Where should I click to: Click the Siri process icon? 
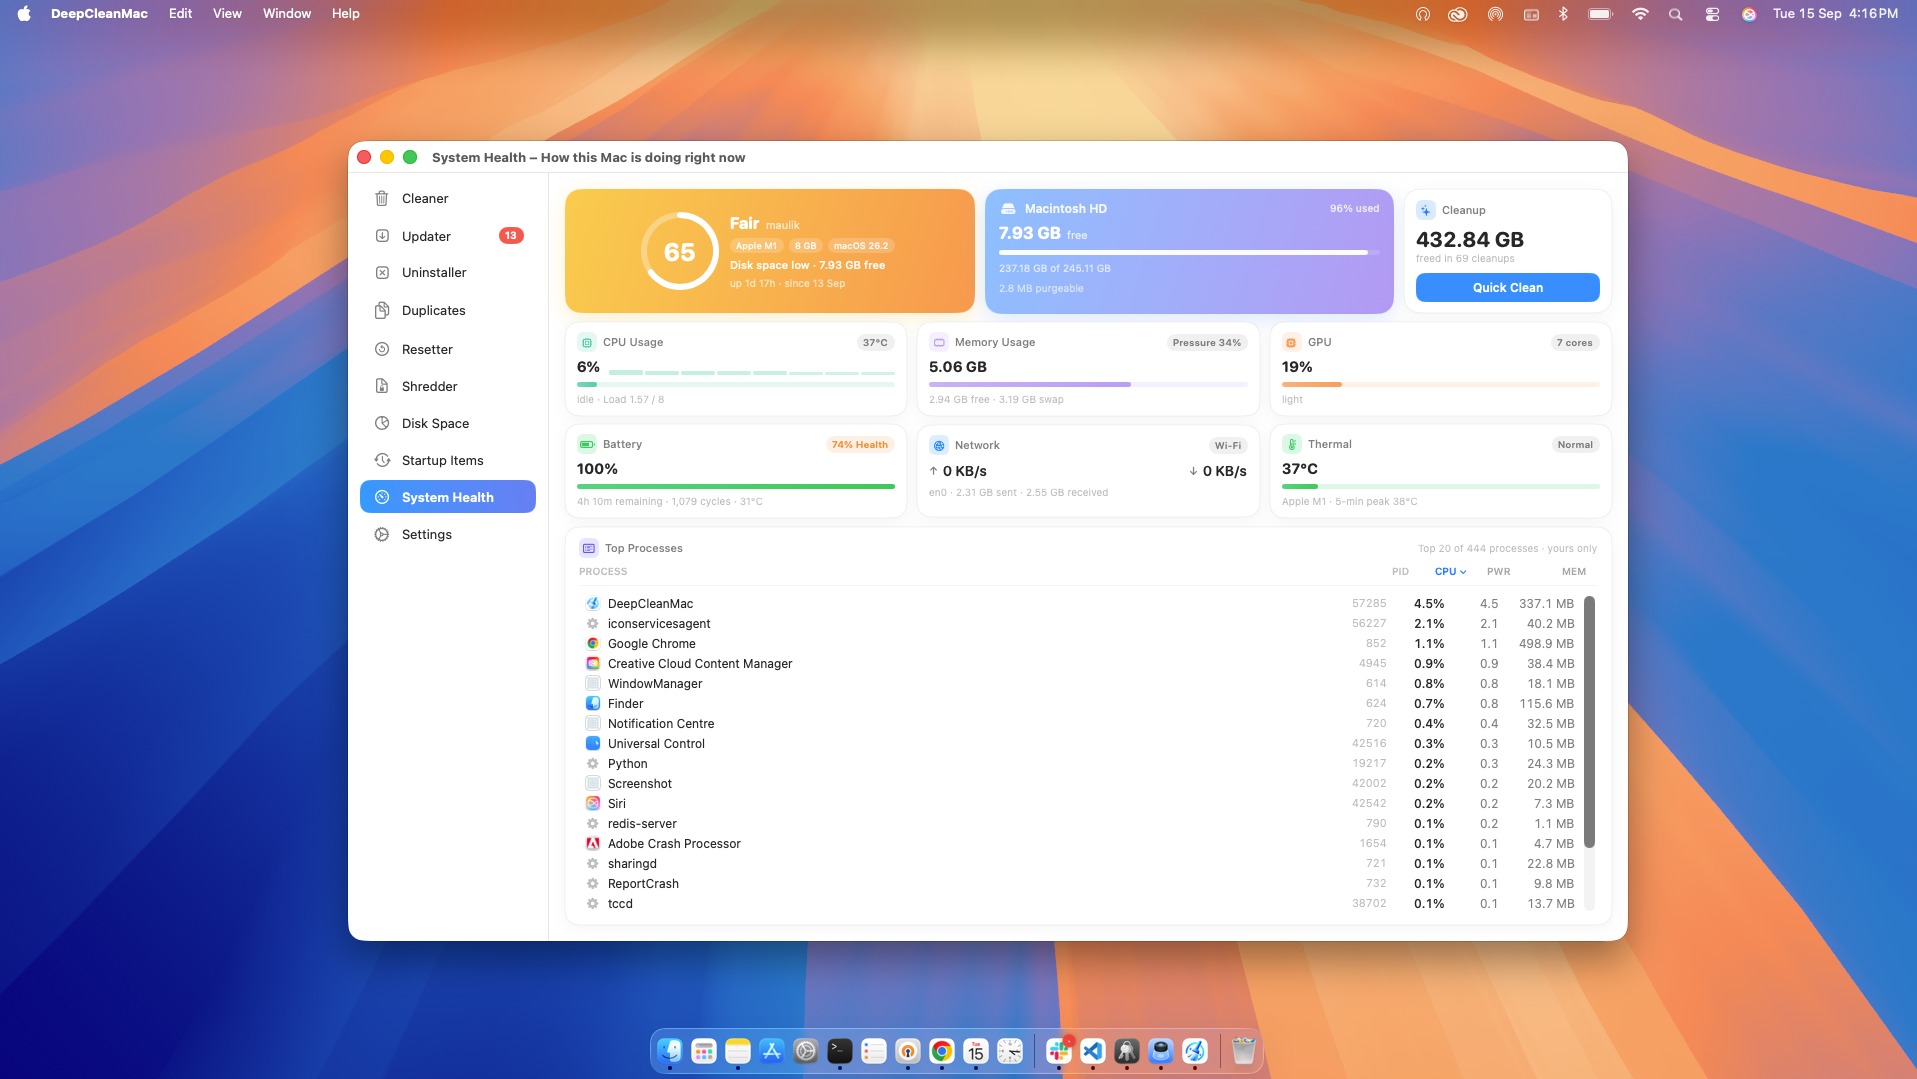[593, 803]
